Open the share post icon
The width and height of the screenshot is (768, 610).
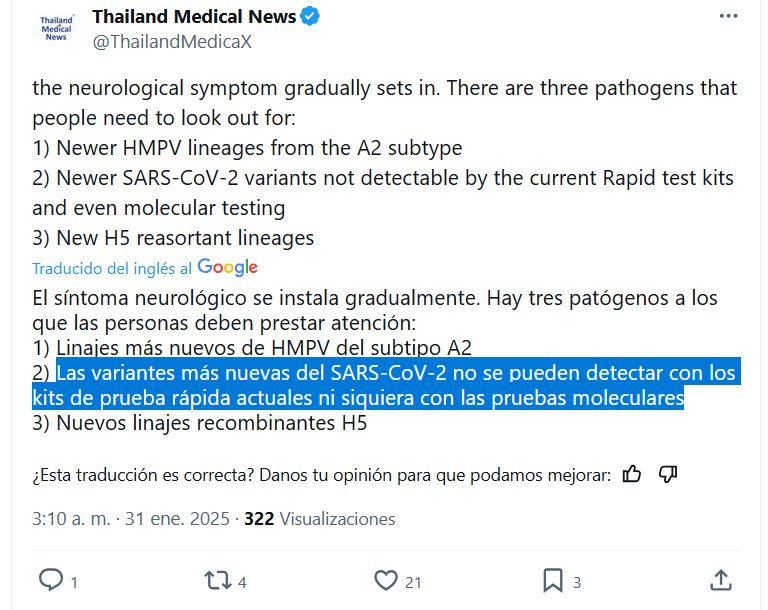(x=720, y=579)
